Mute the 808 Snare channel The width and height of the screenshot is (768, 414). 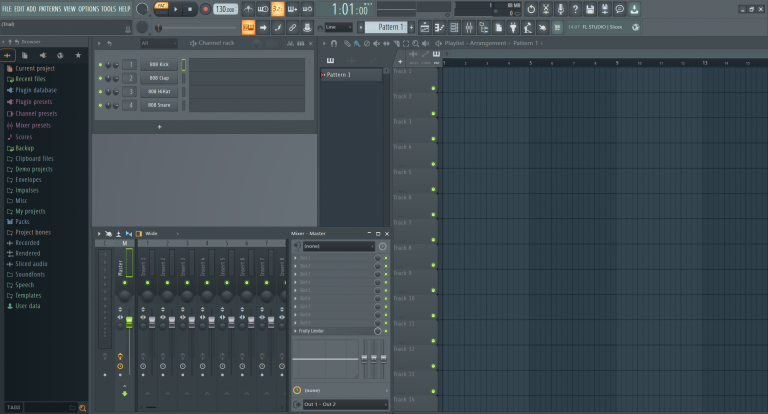pyautogui.click(x=100, y=105)
